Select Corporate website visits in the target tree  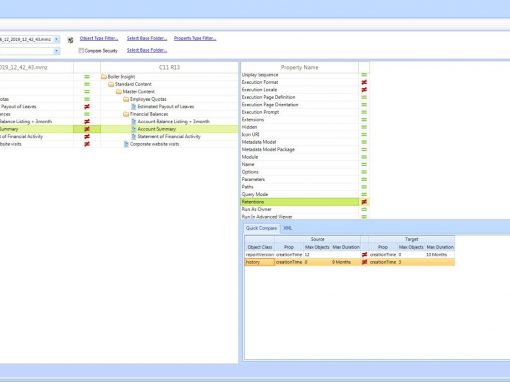tap(154, 144)
